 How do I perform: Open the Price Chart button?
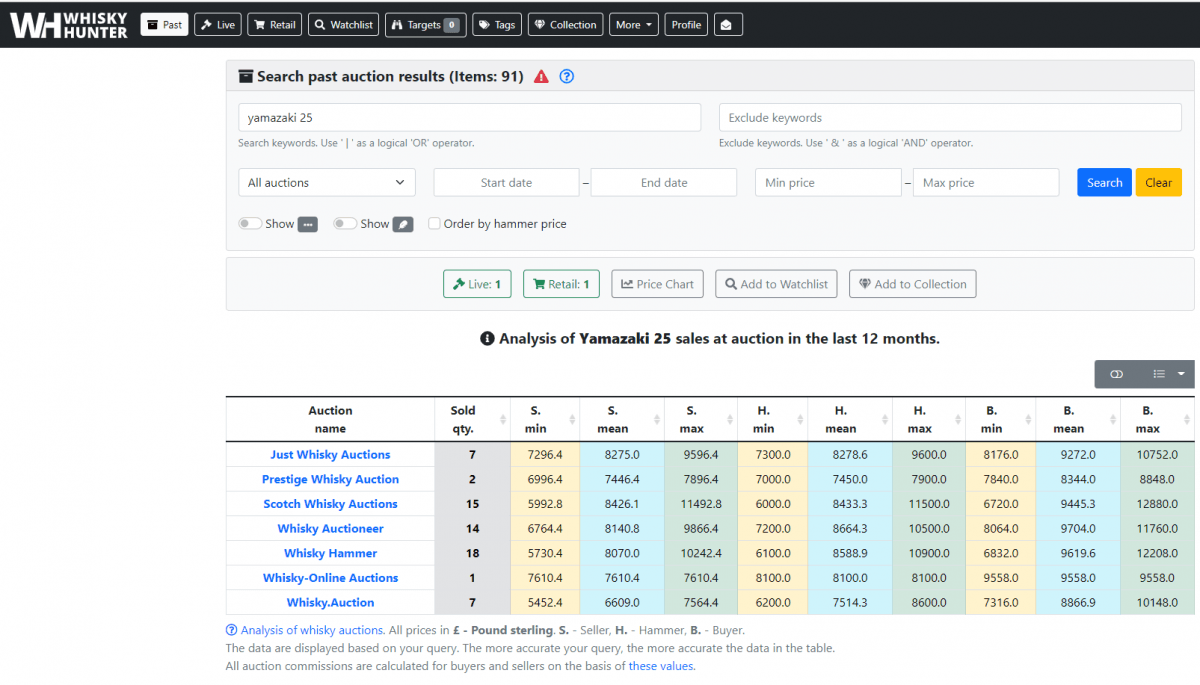[x=657, y=284]
